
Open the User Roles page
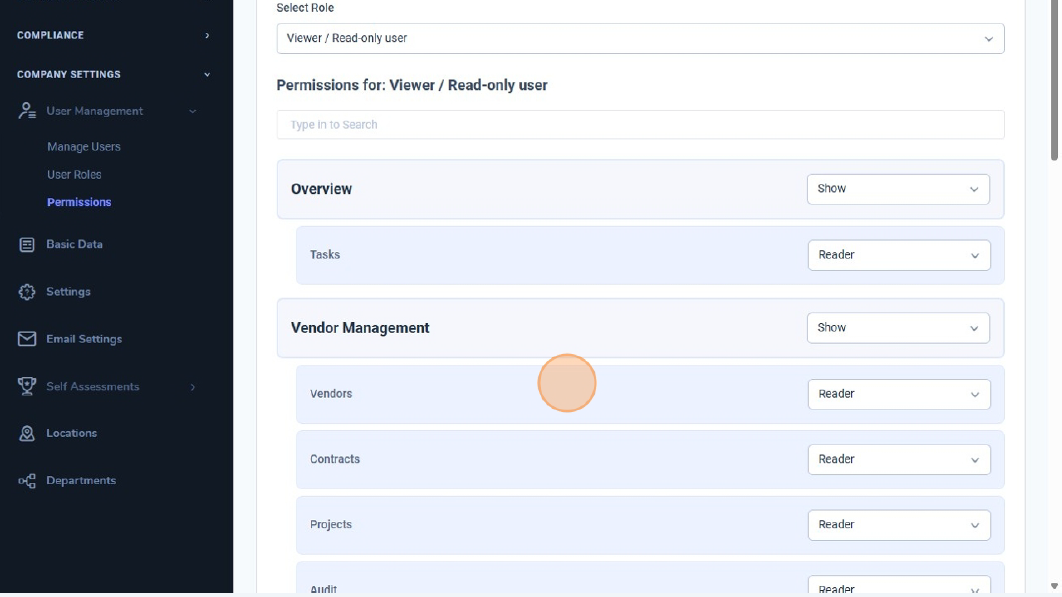pos(74,175)
